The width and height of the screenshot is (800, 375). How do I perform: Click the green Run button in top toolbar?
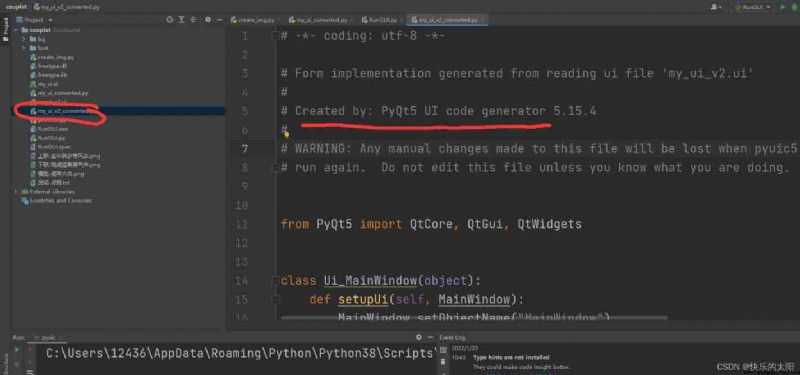[783, 7]
